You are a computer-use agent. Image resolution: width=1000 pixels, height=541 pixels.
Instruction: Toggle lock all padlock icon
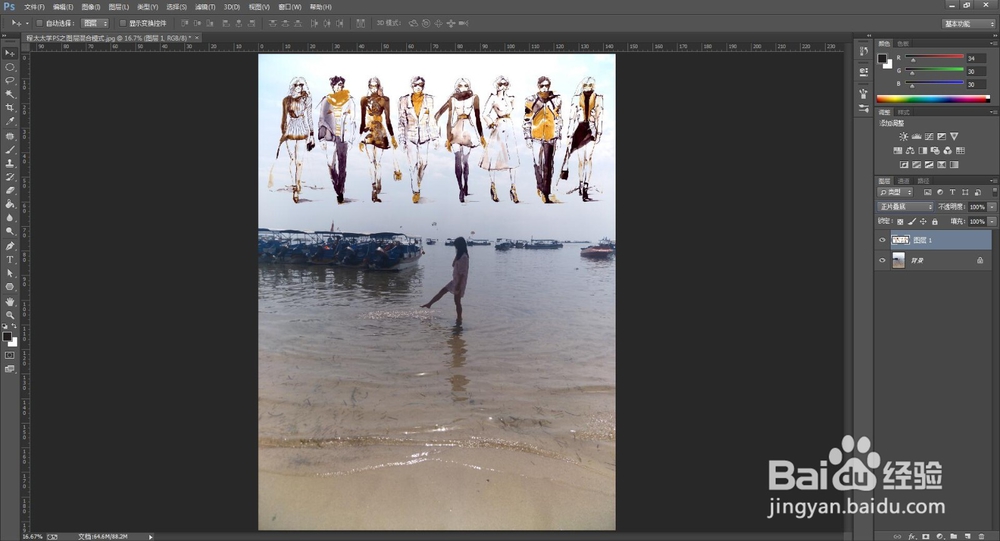point(935,221)
